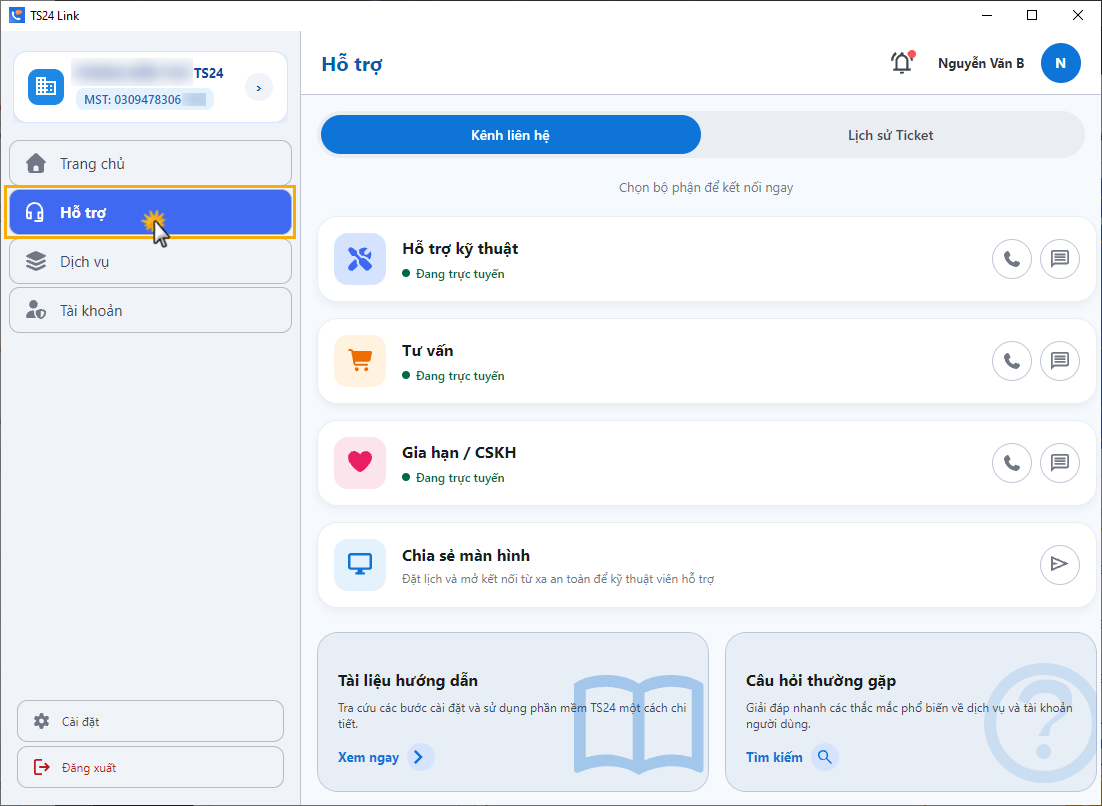The height and width of the screenshot is (806, 1102).
Task: Open Tài khoản in the sidebar
Action: (x=150, y=311)
